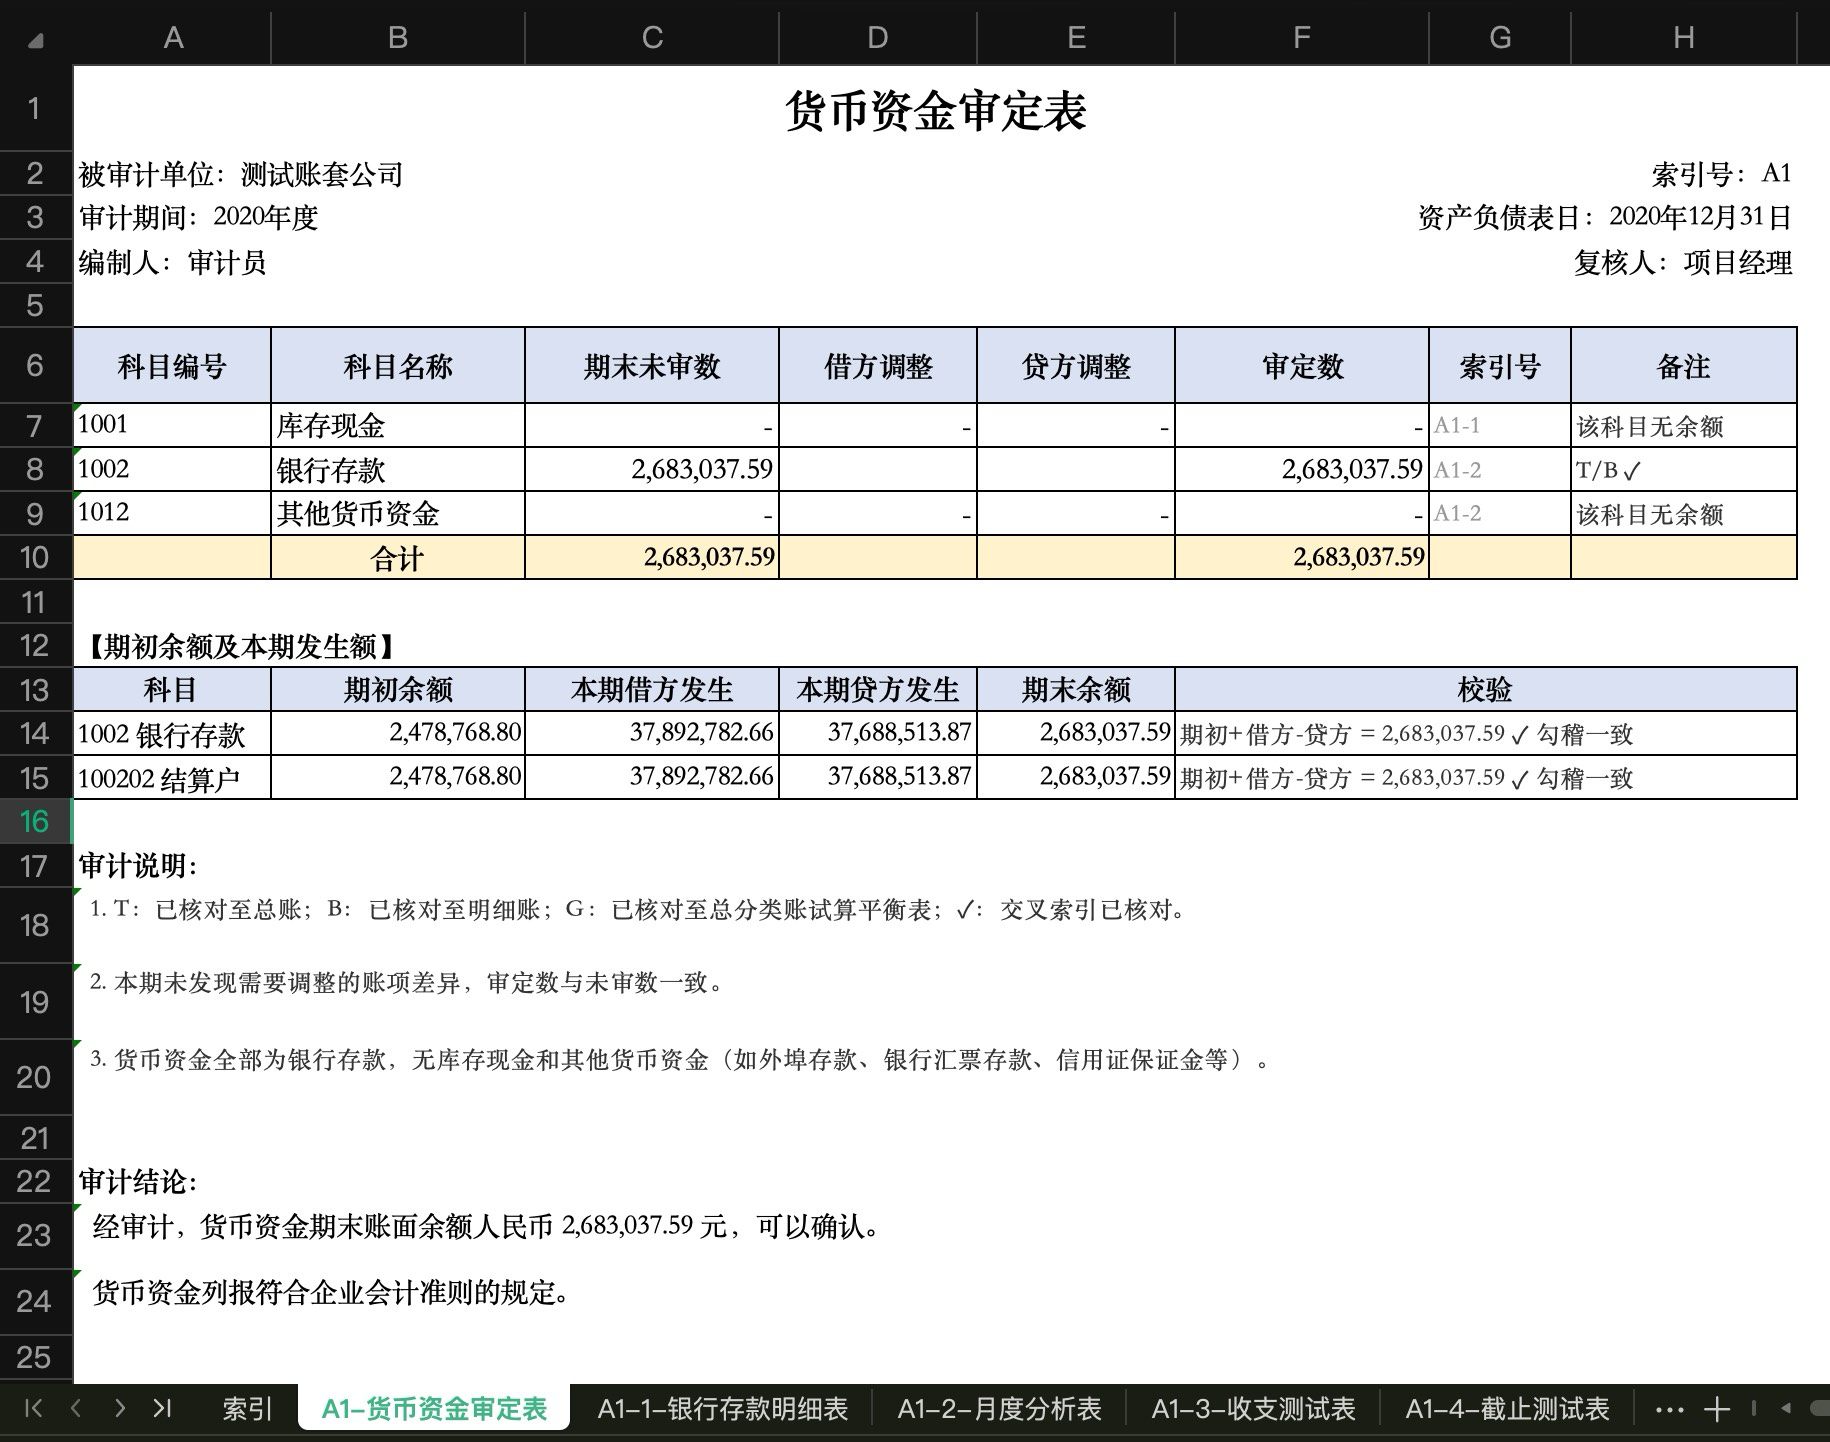Click the 索引号：A1 cell
This screenshot has width=1830, height=1442.
(1721, 174)
